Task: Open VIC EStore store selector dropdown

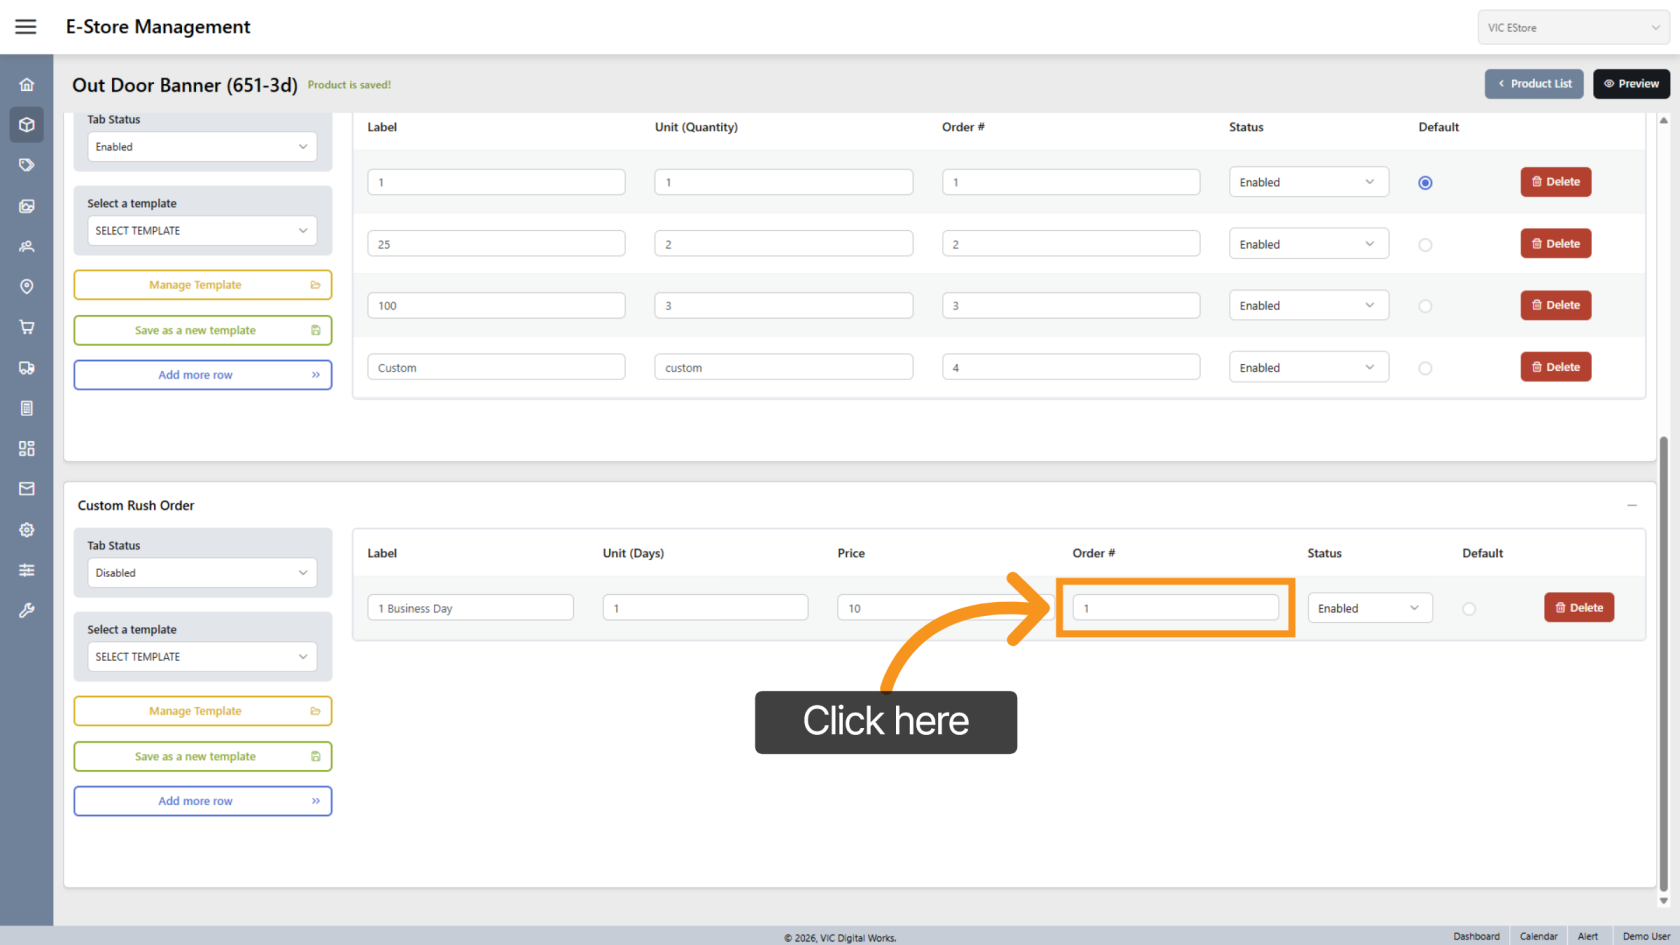Action: (1573, 28)
